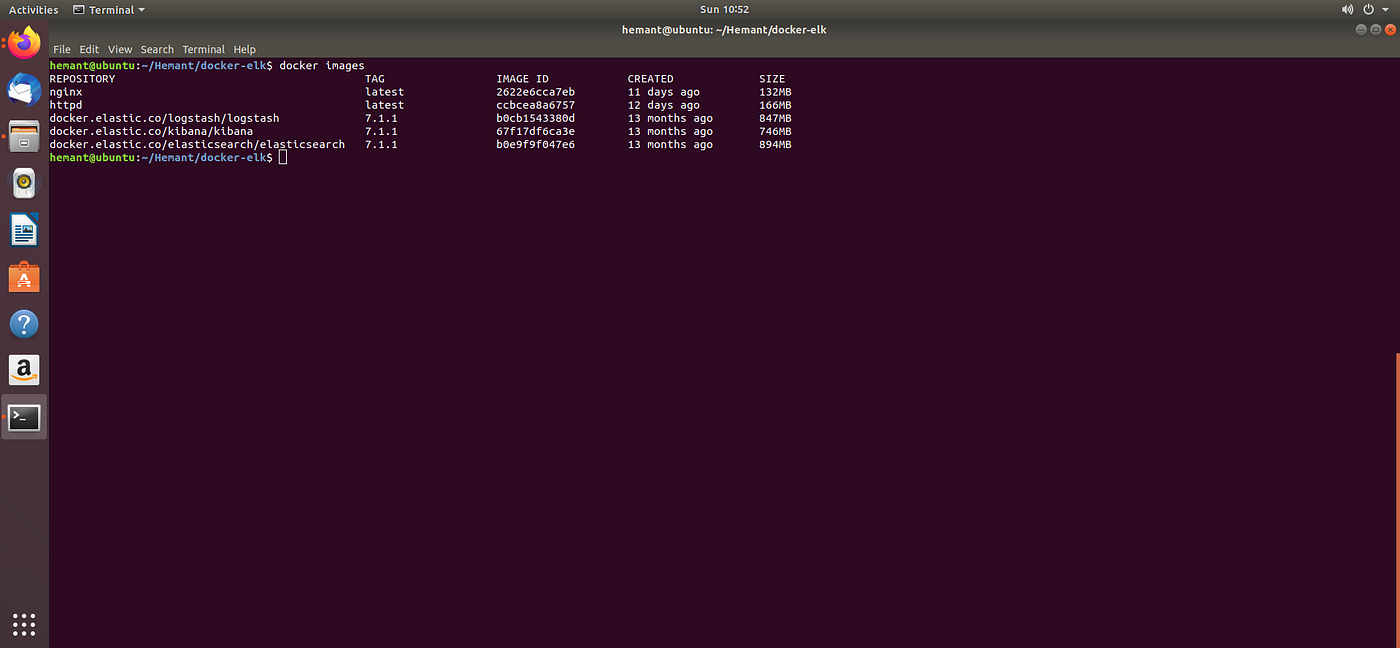Open the Amazon launcher in the dock
This screenshot has height=648, width=1400.
point(23,370)
